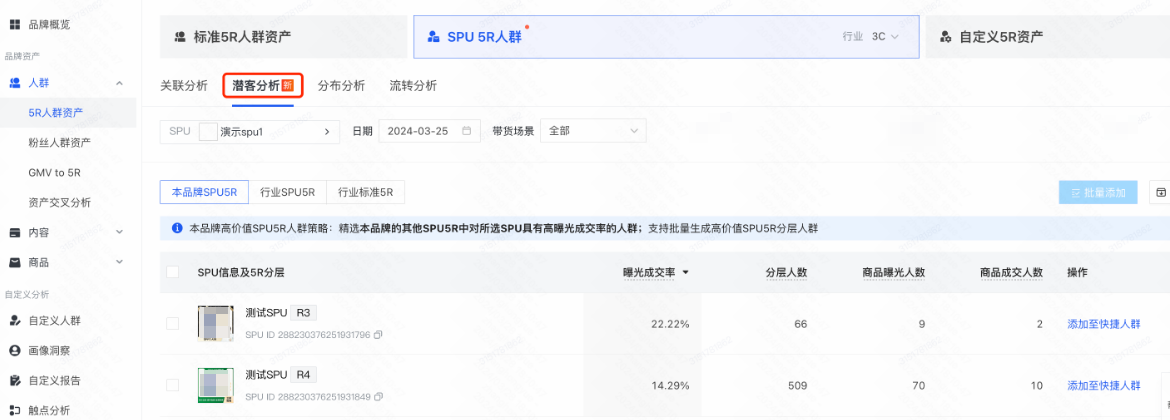The height and width of the screenshot is (420, 1170).
Task: Select 行业标准5R segment tab
Action: tap(366, 192)
